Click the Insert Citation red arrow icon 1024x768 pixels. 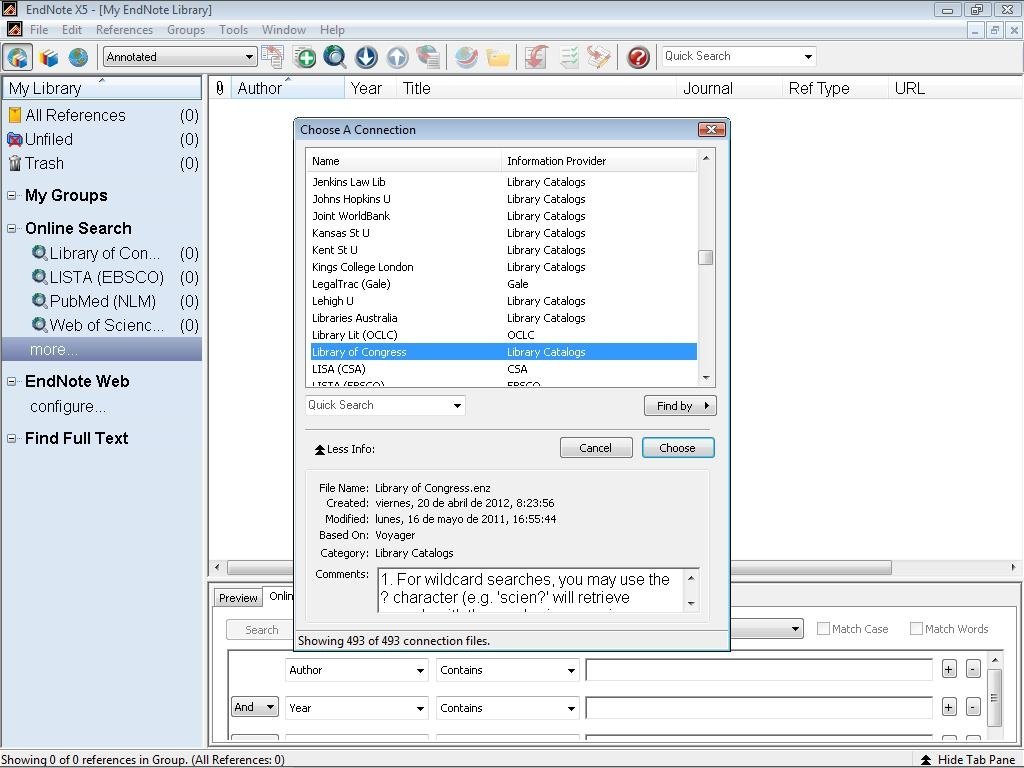pos(536,57)
